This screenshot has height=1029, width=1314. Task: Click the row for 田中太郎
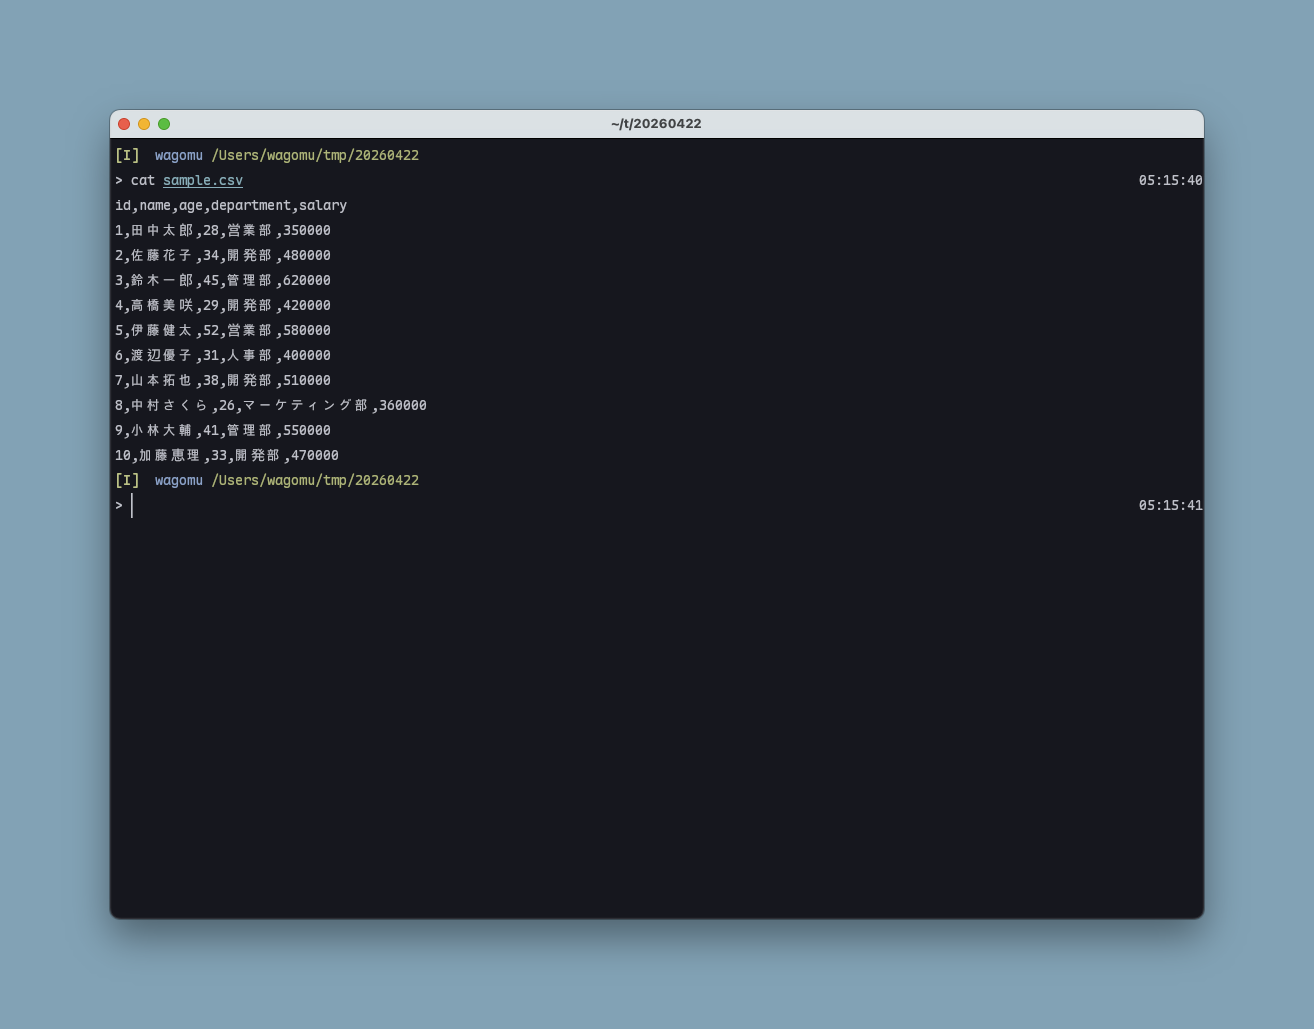(x=222, y=231)
